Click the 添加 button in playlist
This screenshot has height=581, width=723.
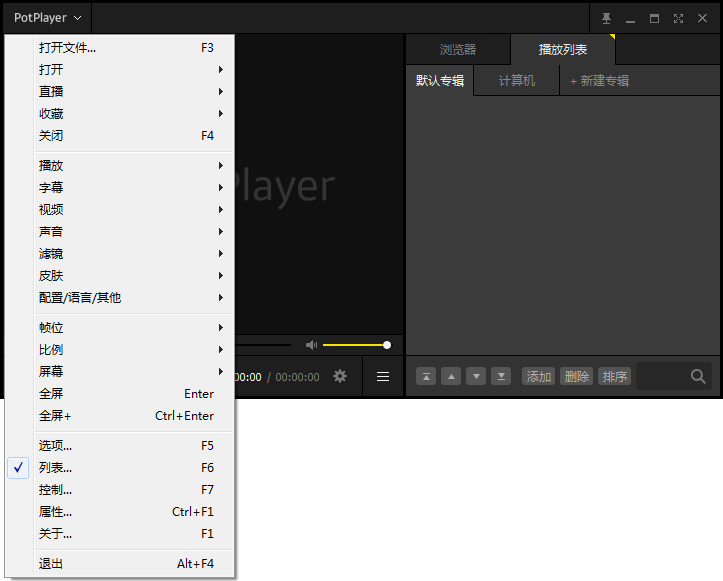[539, 377]
